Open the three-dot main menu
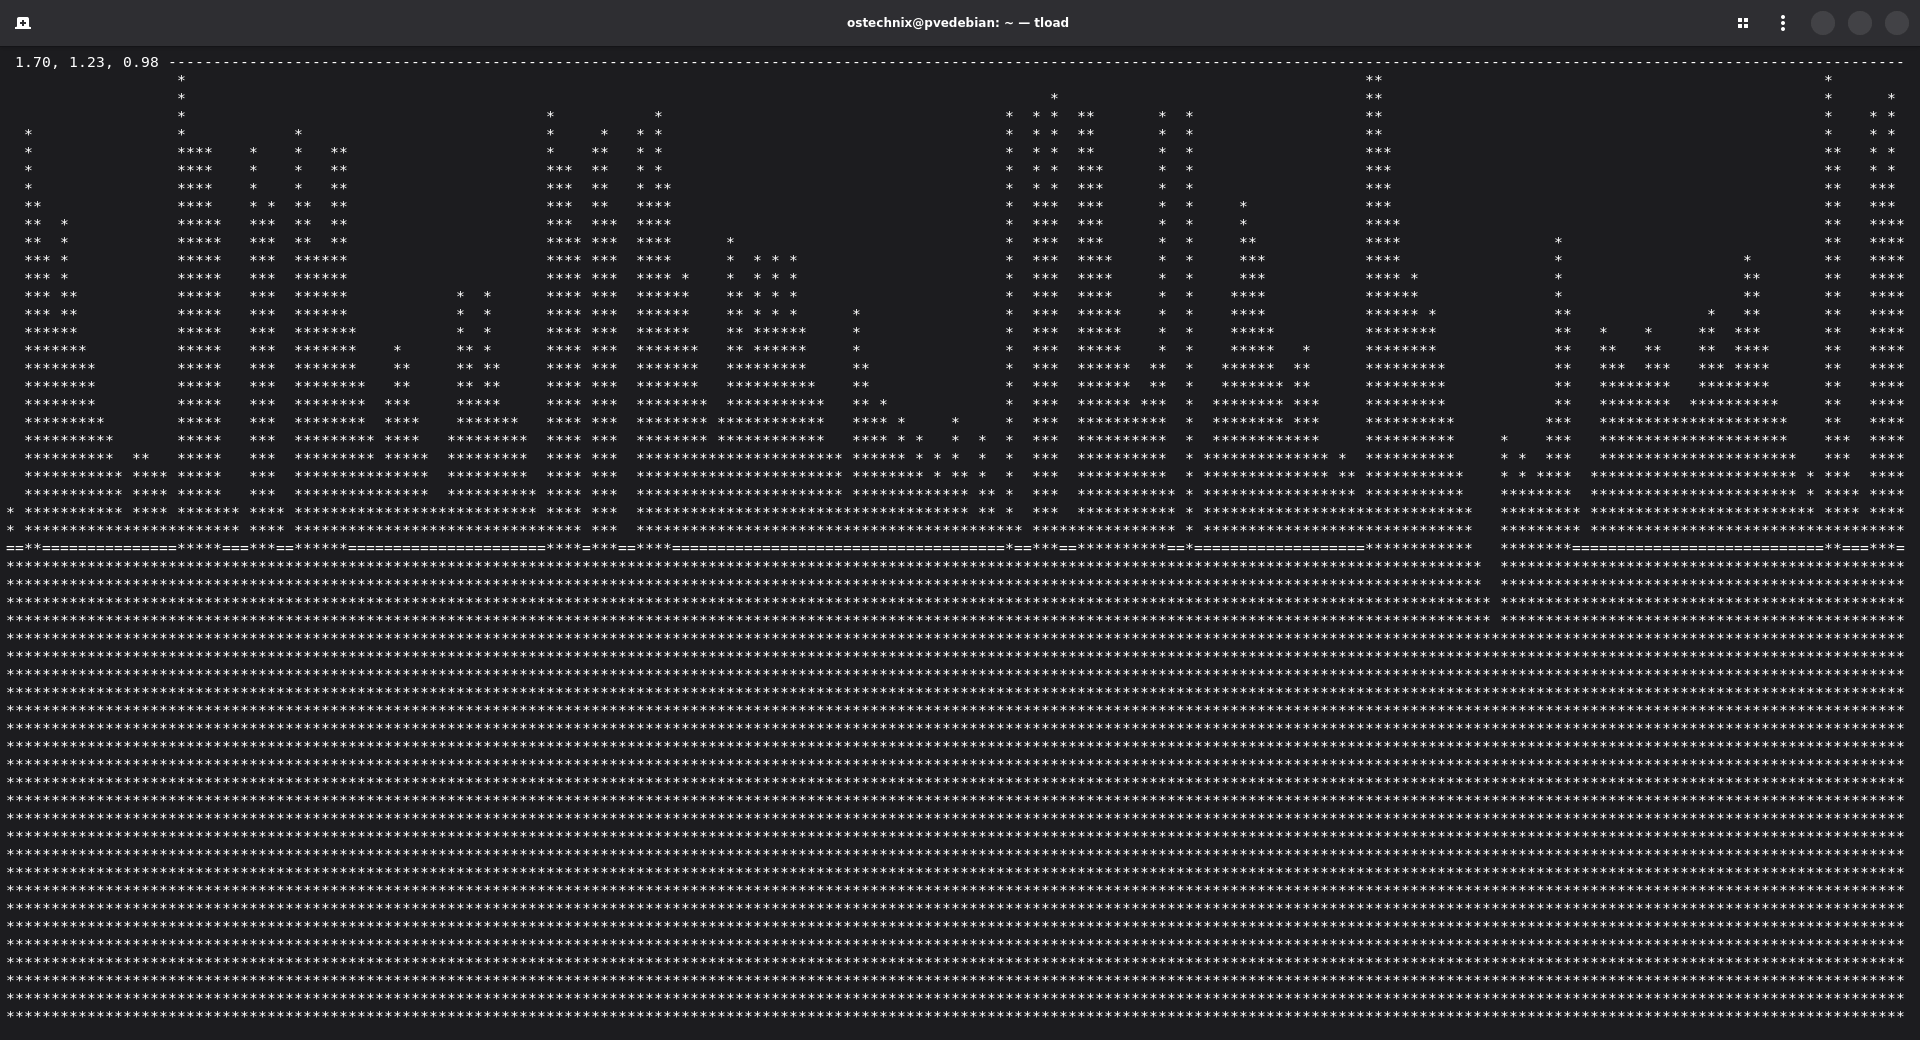 [1783, 23]
